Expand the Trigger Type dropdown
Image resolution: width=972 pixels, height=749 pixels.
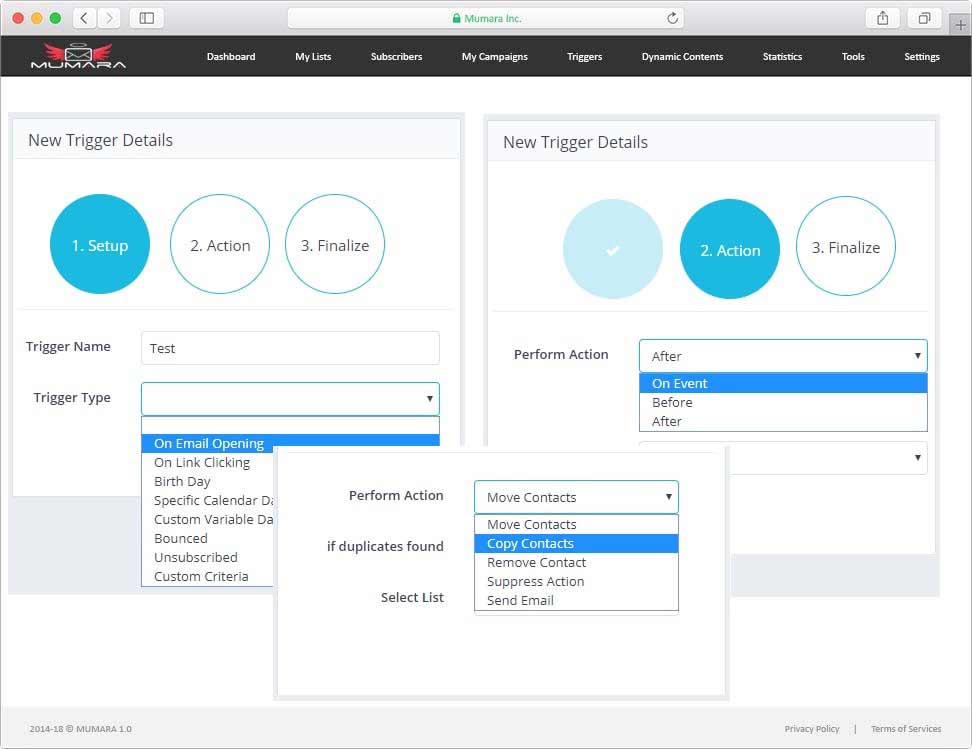290,398
